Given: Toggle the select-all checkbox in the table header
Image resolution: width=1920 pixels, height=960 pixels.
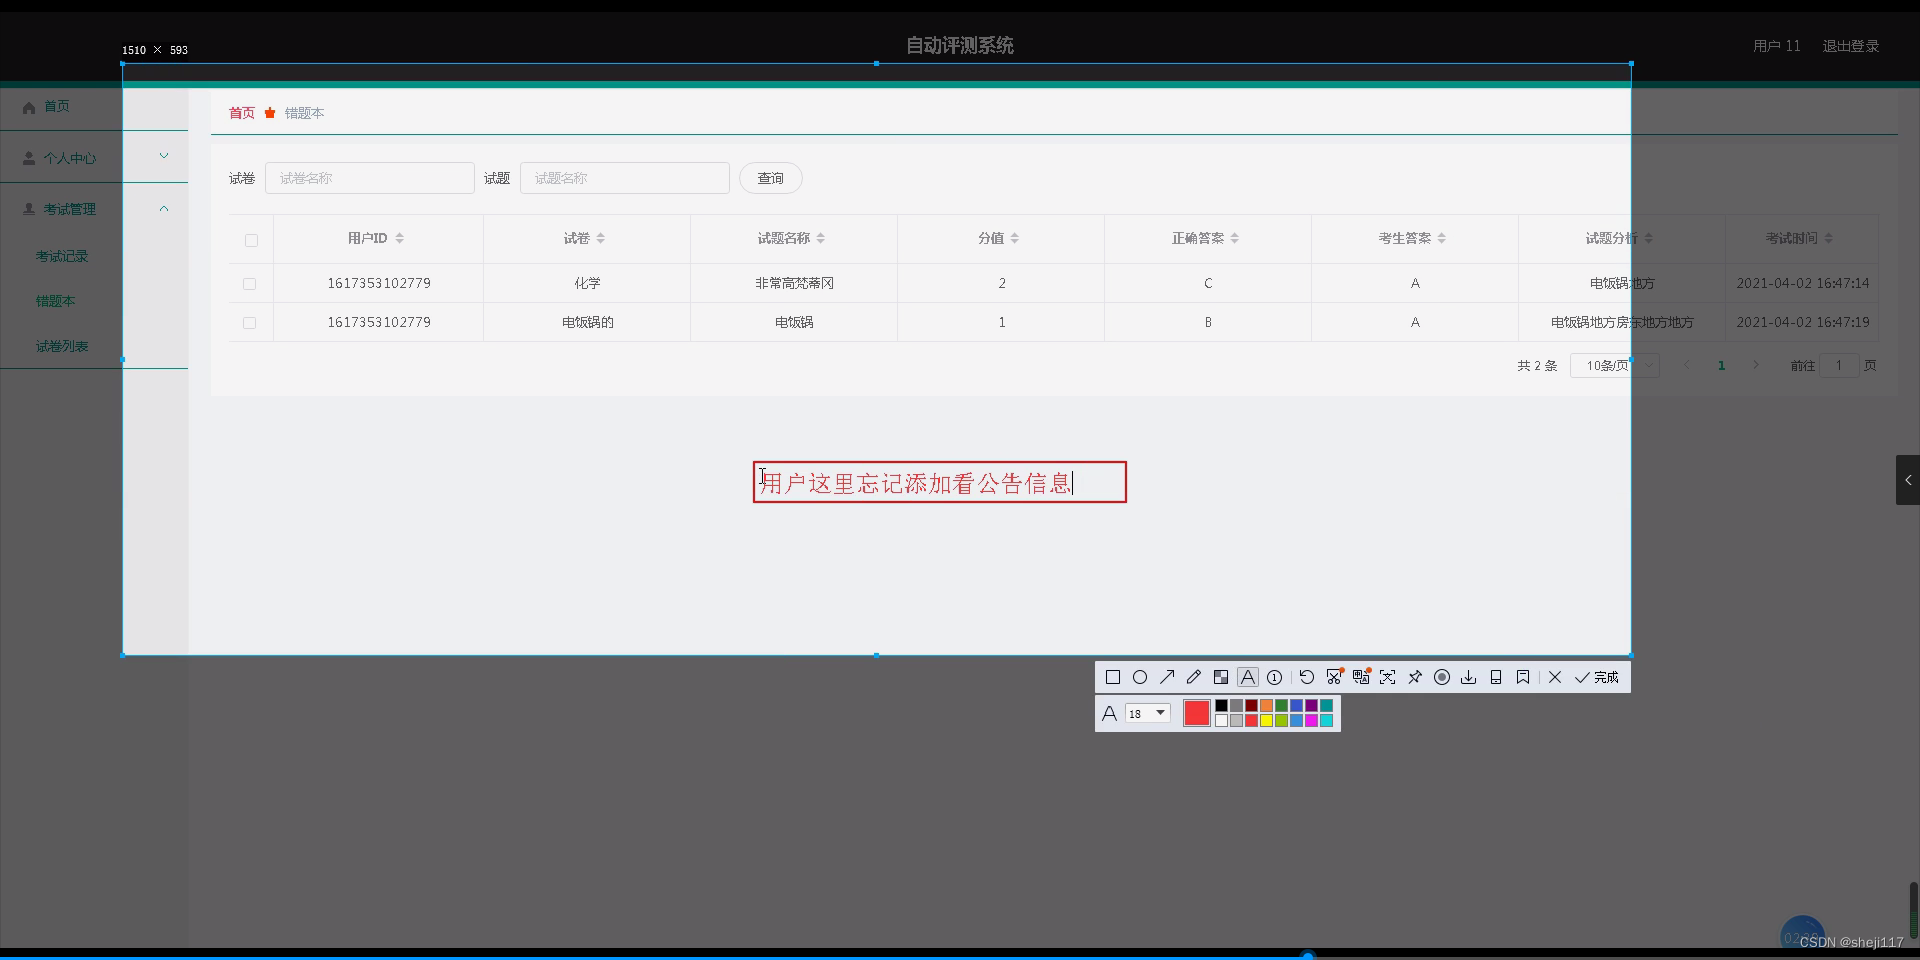Looking at the screenshot, I should click(250, 240).
